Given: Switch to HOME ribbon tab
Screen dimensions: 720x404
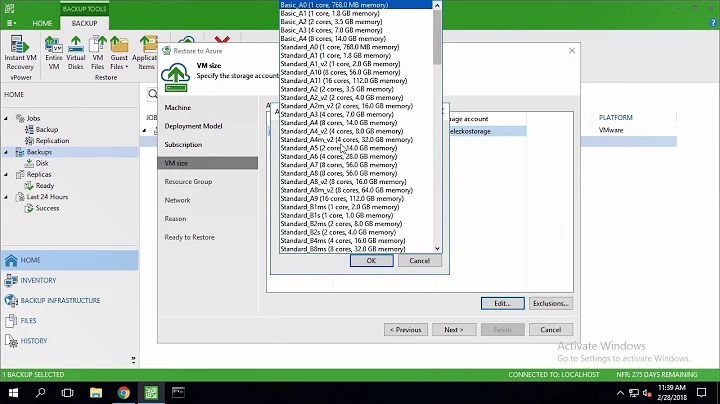Looking at the screenshot, I should [x=42, y=23].
